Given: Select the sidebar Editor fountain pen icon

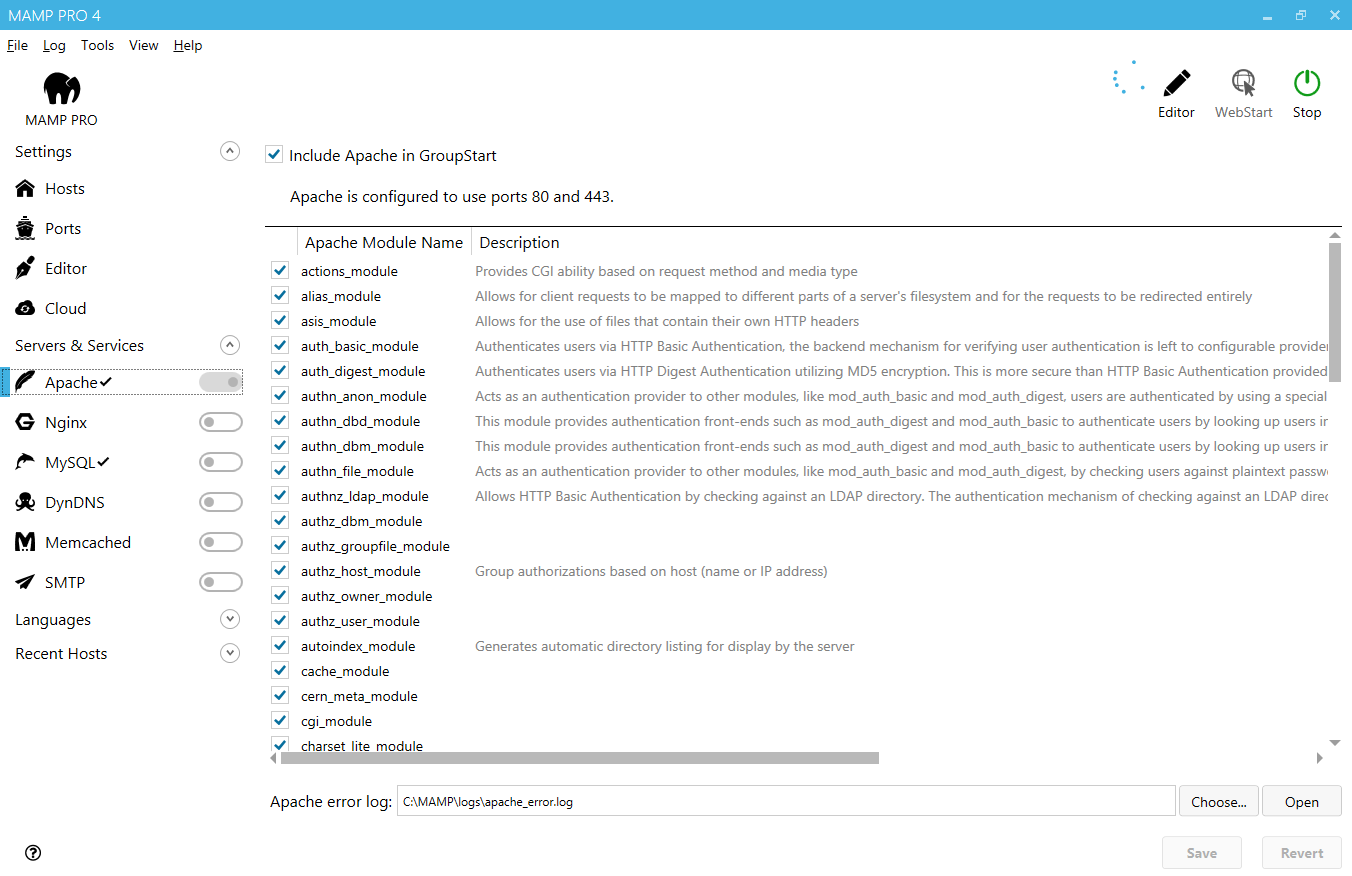Looking at the screenshot, I should click(25, 268).
